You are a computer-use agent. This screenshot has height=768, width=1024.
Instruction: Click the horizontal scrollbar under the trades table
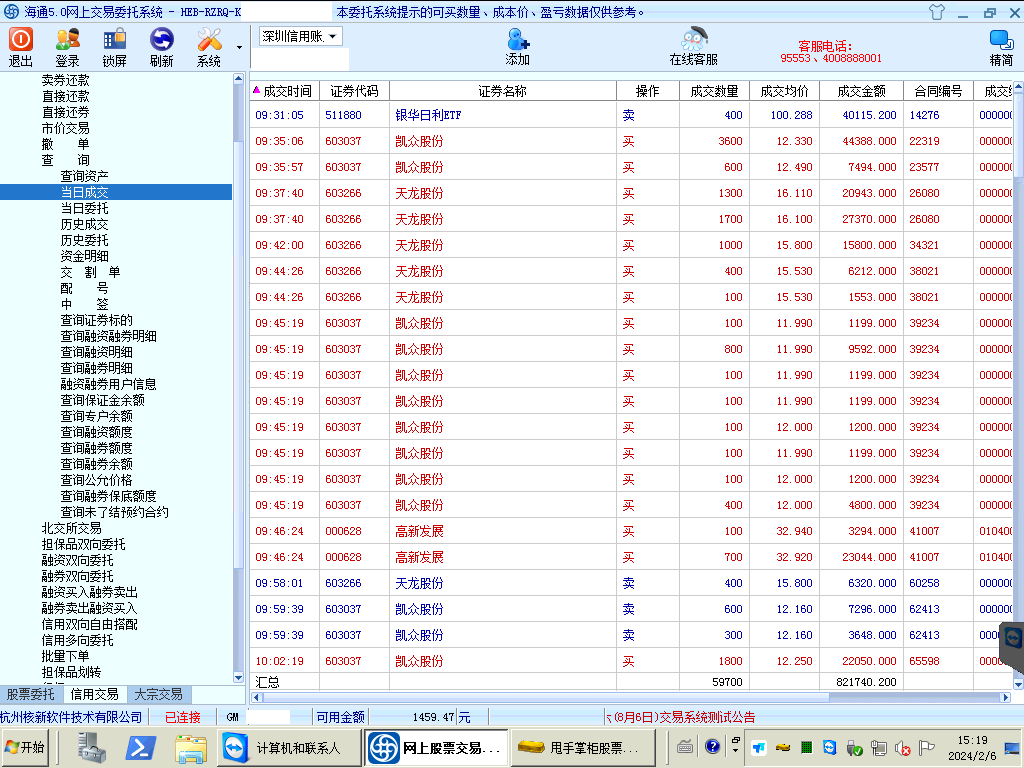630,696
